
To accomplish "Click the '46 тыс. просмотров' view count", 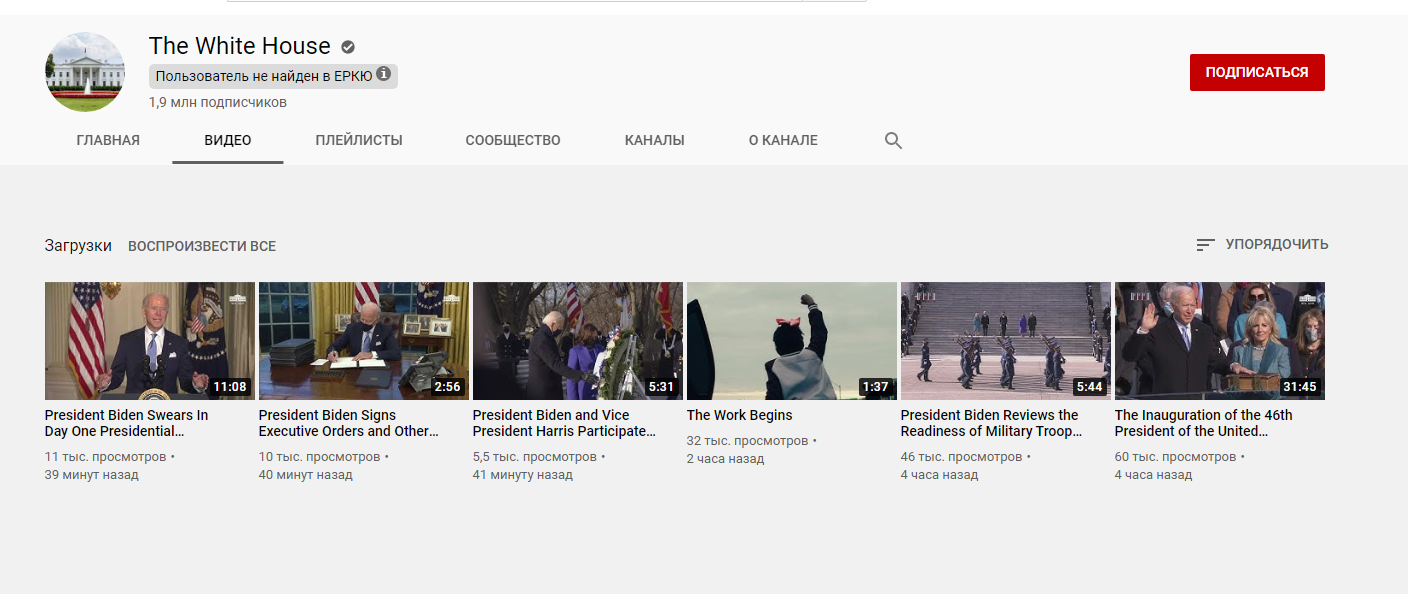I will (961, 457).
